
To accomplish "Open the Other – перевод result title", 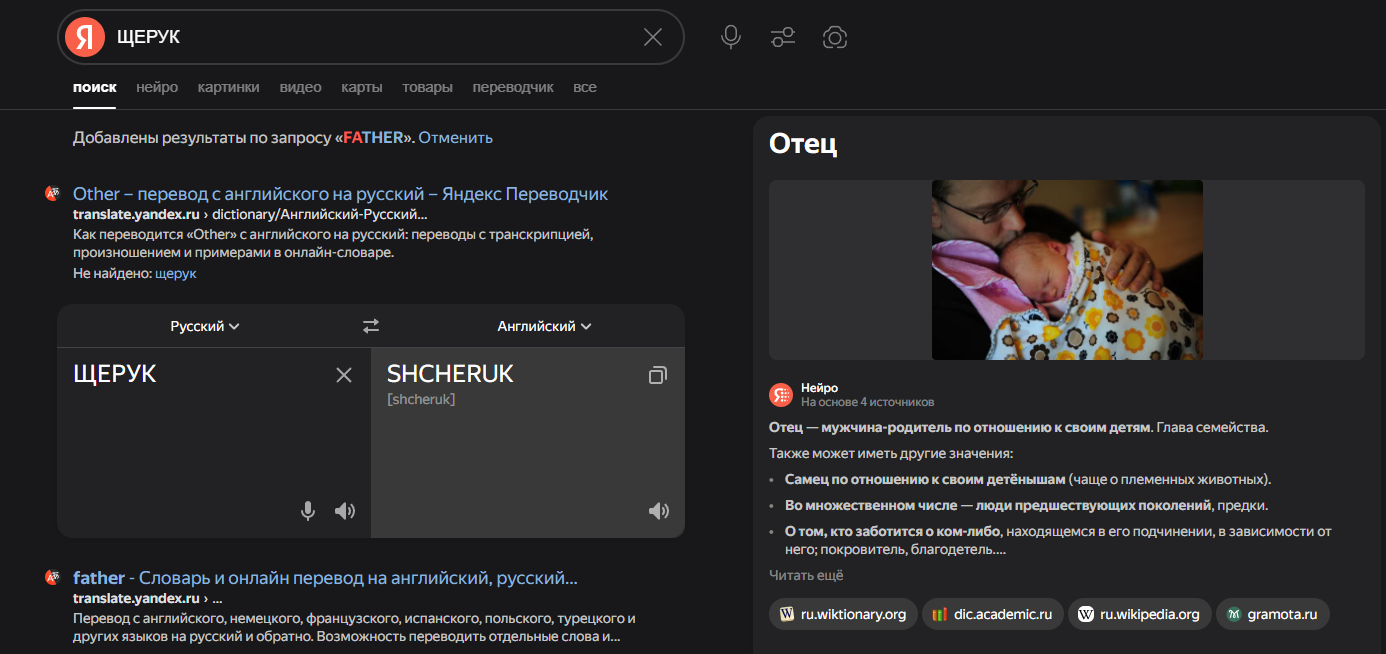I will click(x=340, y=194).
